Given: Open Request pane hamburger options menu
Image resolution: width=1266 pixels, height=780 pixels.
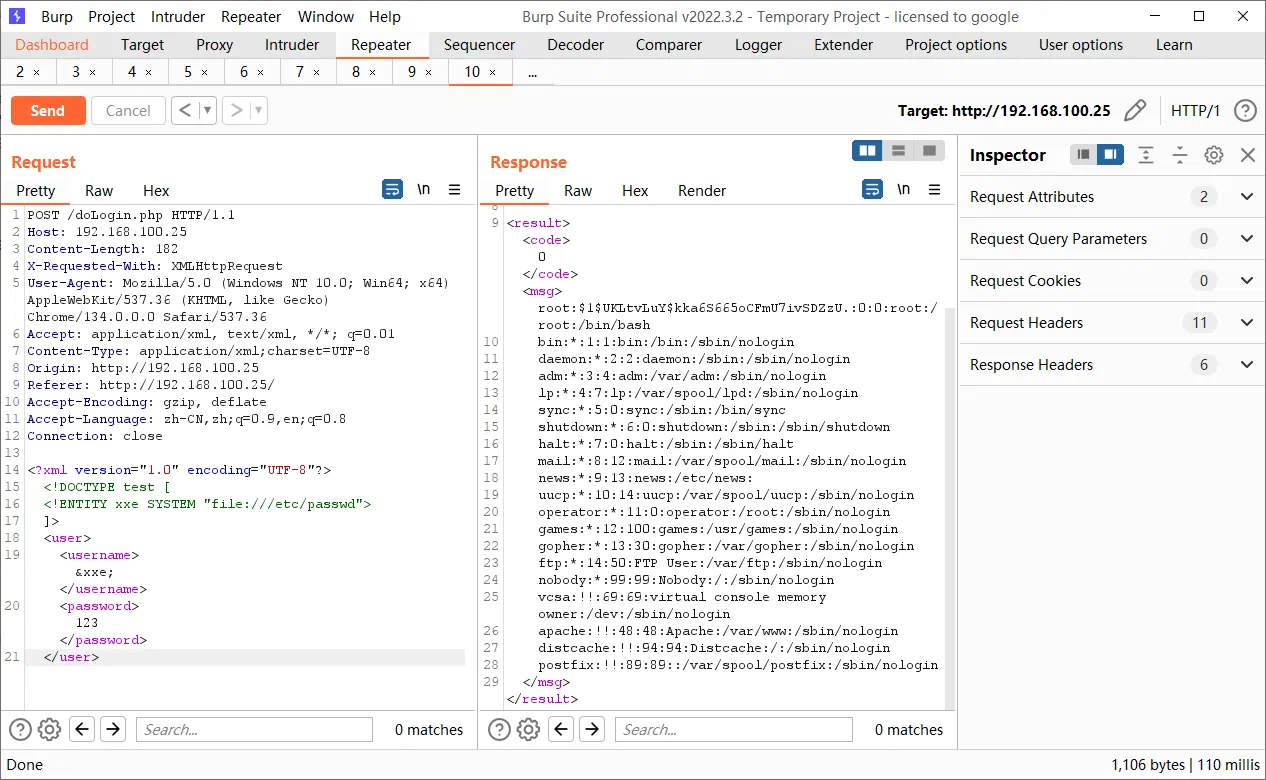Looking at the screenshot, I should pos(454,189).
